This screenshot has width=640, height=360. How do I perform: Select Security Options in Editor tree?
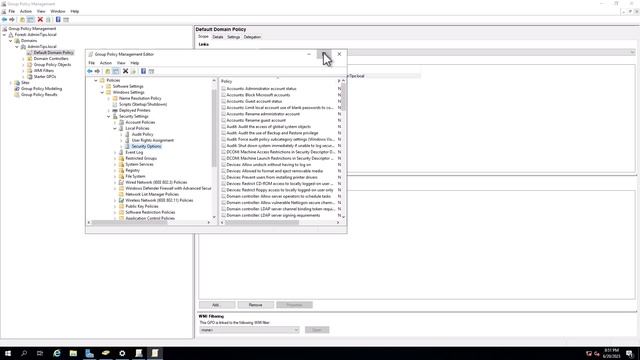pyautogui.click(x=147, y=147)
